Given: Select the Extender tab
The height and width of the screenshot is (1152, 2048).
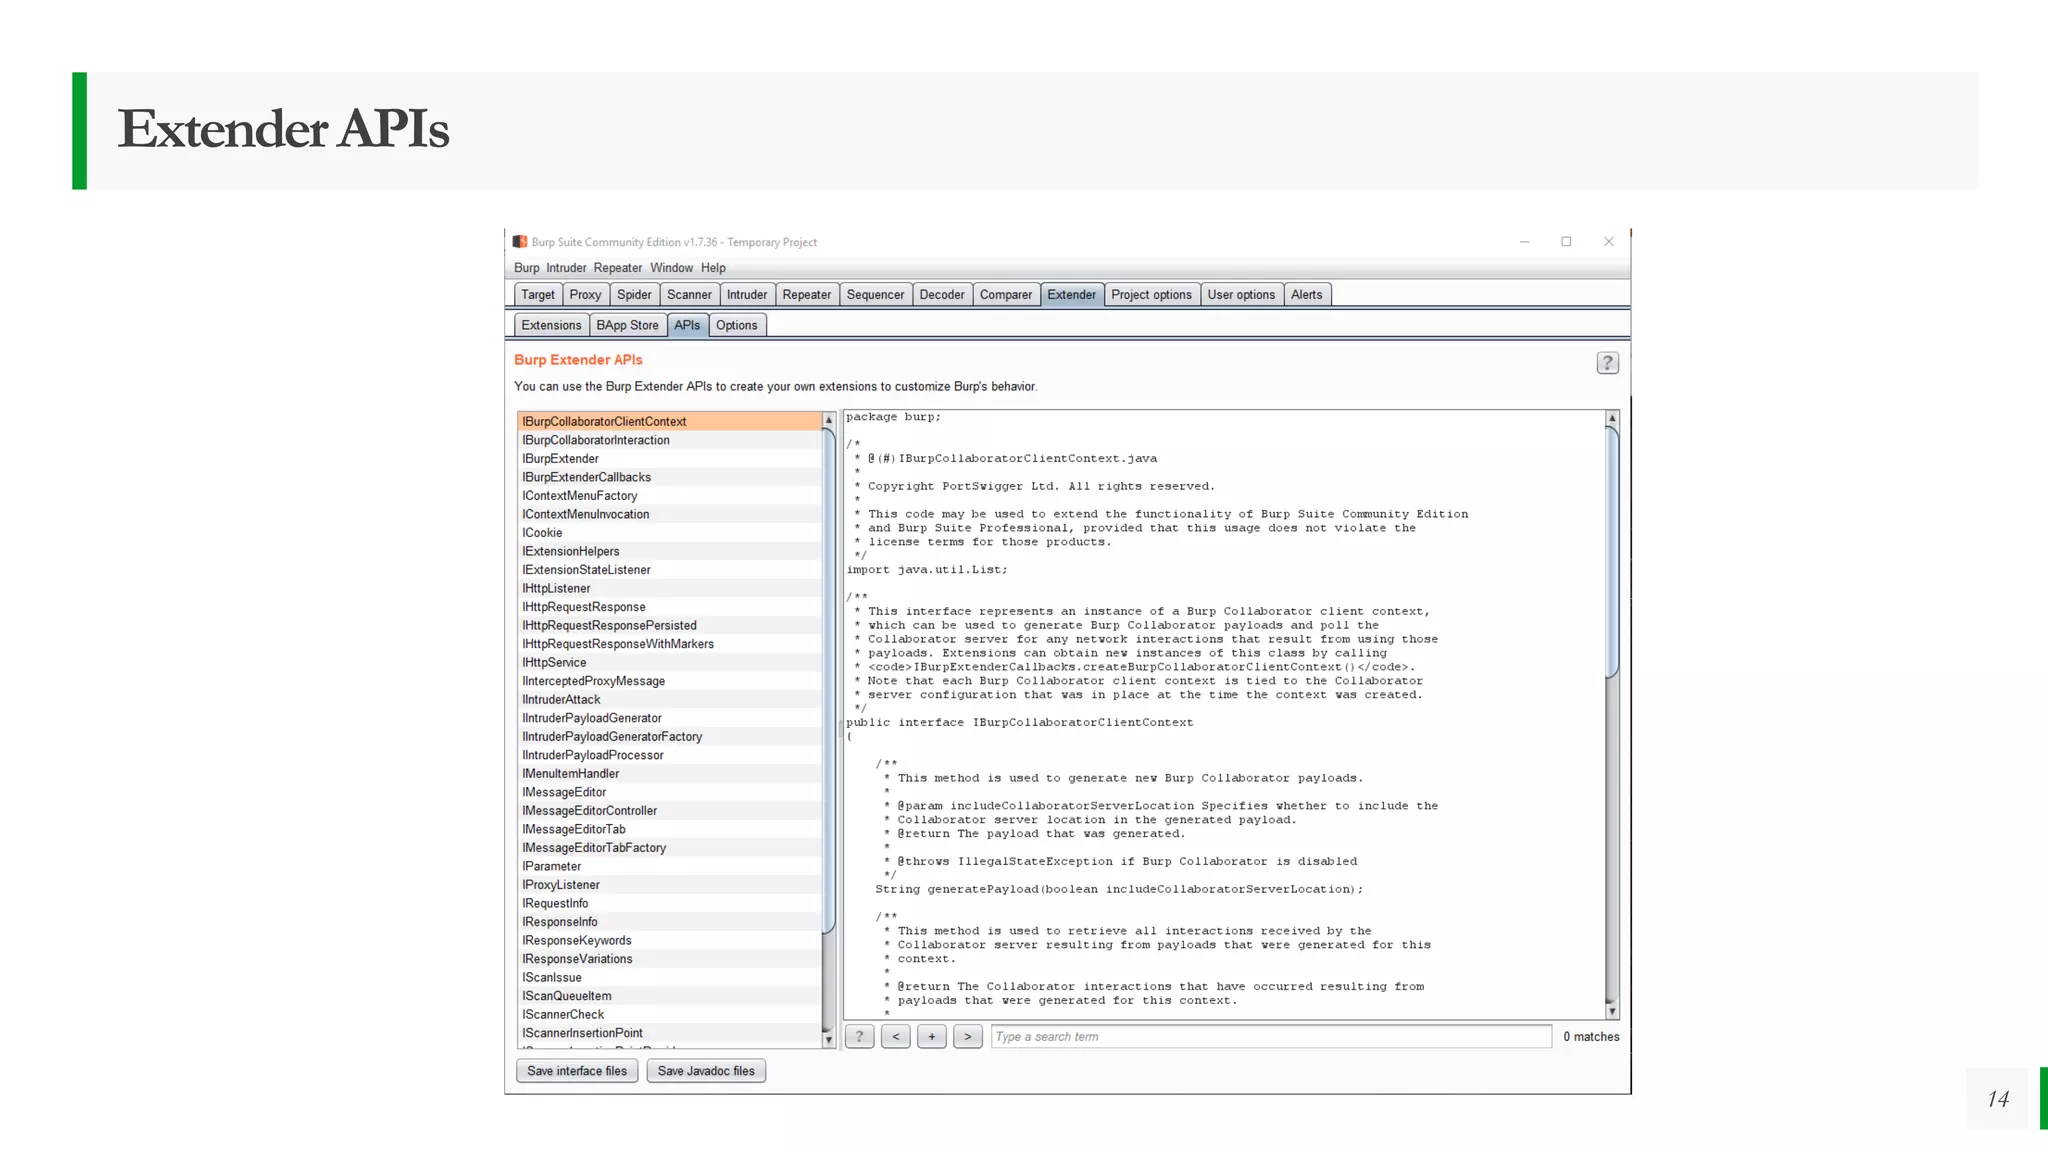Looking at the screenshot, I should [x=1072, y=295].
